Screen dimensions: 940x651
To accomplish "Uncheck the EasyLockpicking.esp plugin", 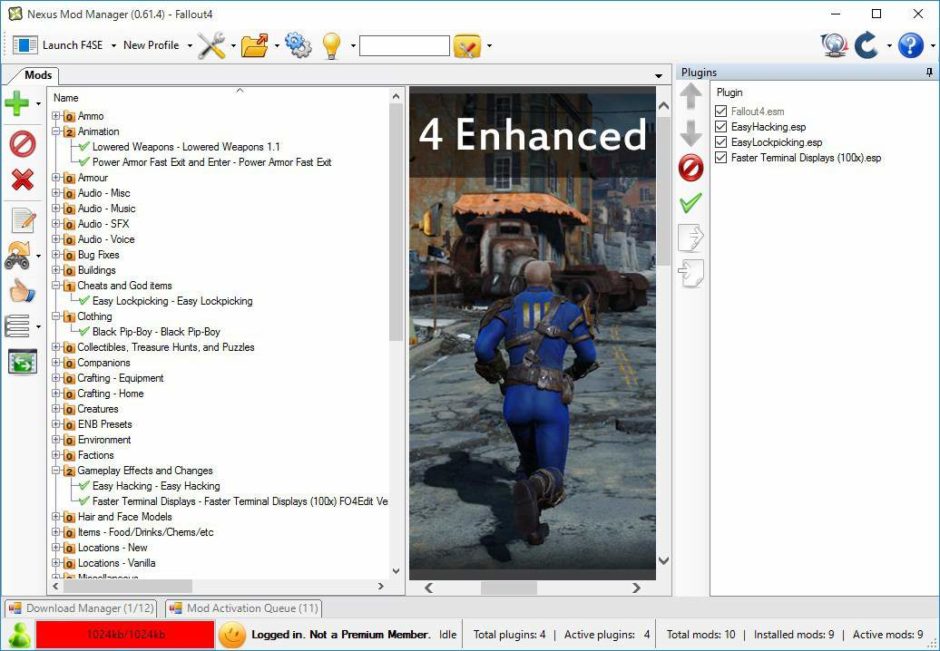I will pyautogui.click(x=721, y=141).
